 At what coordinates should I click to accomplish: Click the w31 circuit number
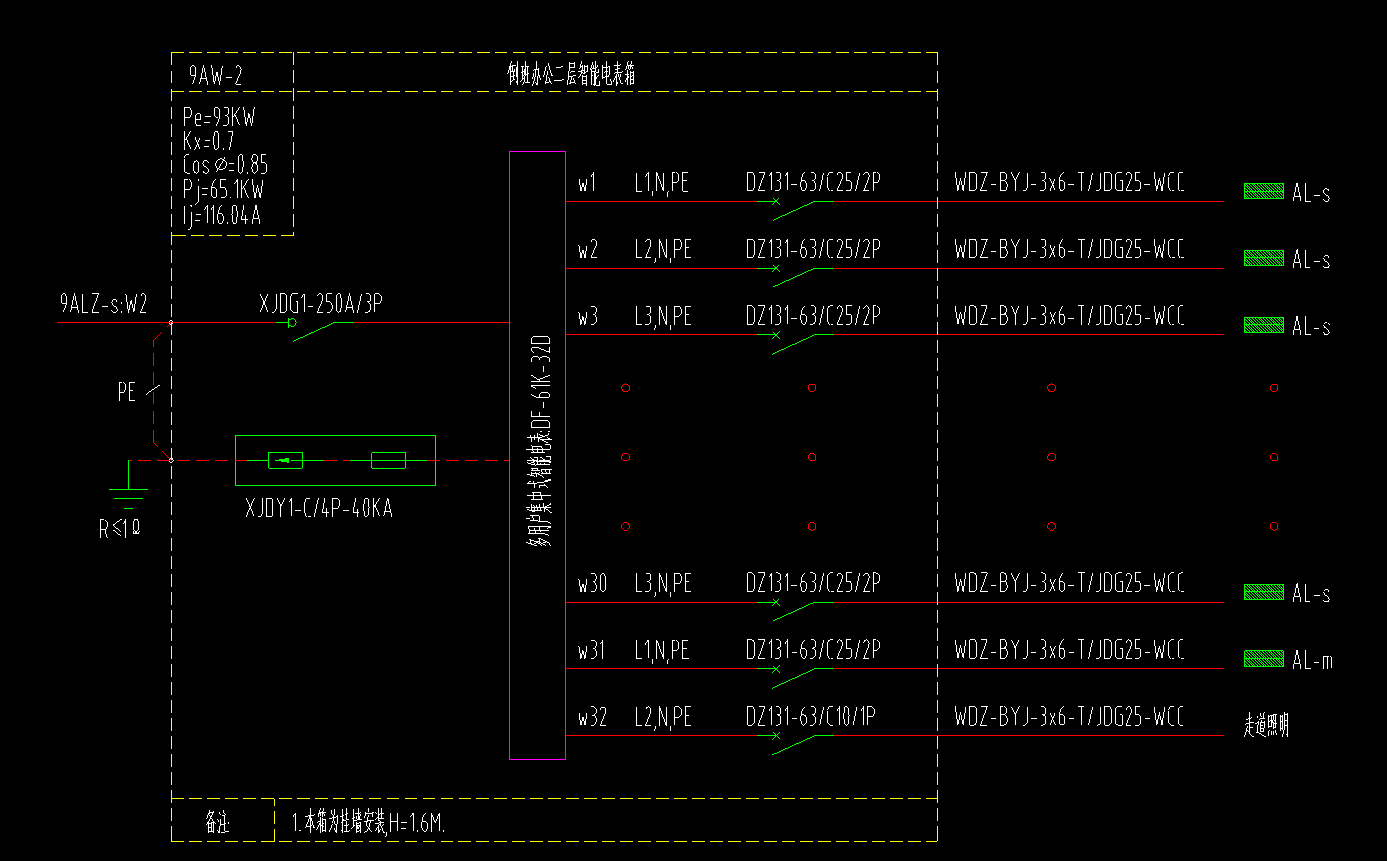591,651
